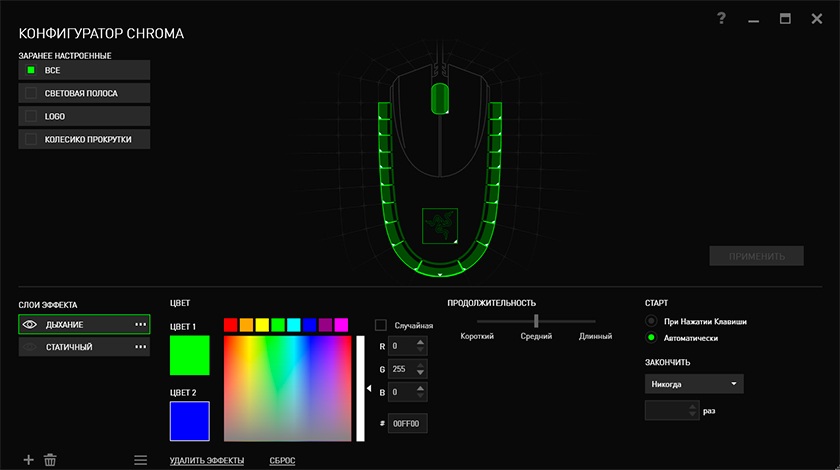The width and height of the screenshot is (840, 470).
Task: Pick the blue preset color swatch
Action: 310,325
